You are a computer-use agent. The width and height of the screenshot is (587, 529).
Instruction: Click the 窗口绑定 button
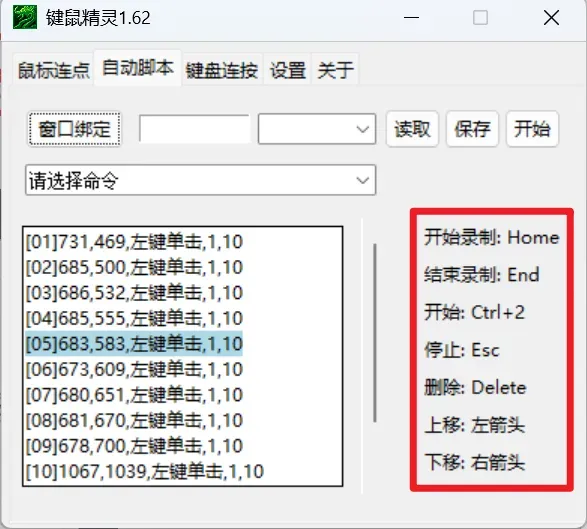tap(74, 129)
